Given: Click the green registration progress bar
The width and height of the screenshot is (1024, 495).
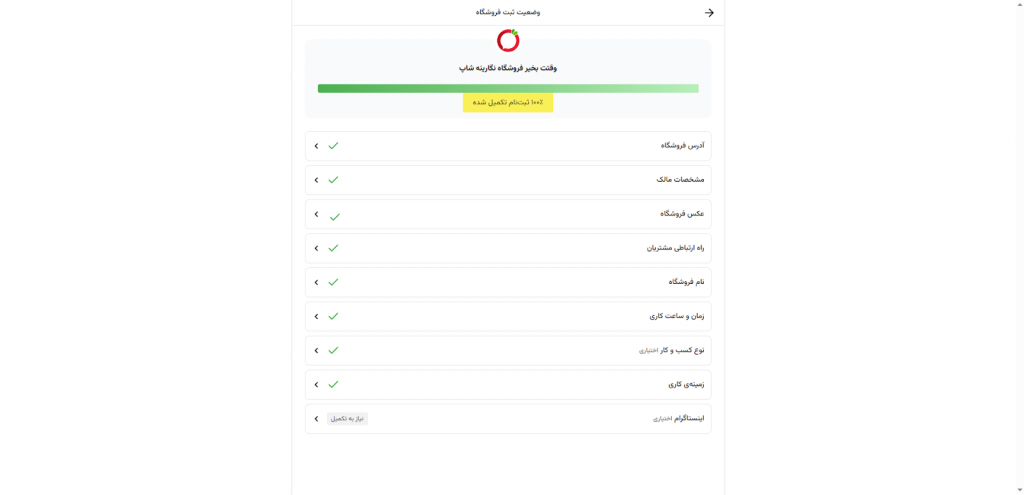Looking at the screenshot, I should click(x=508, y=88).
